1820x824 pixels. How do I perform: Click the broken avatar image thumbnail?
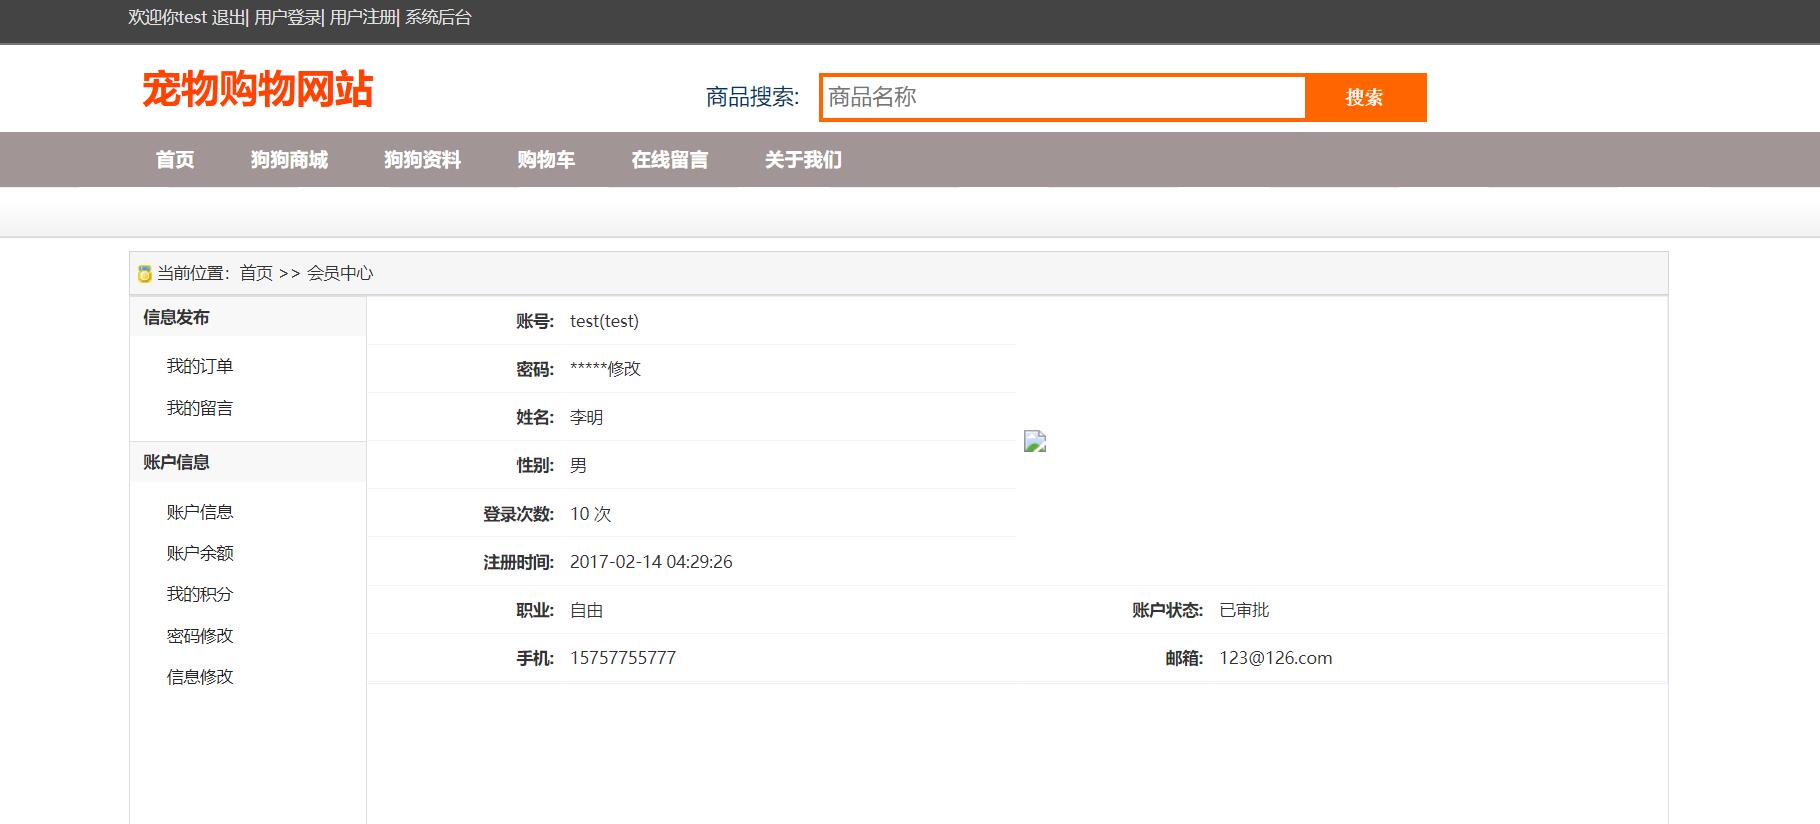pyautogui.click(x=1035, y=441)
